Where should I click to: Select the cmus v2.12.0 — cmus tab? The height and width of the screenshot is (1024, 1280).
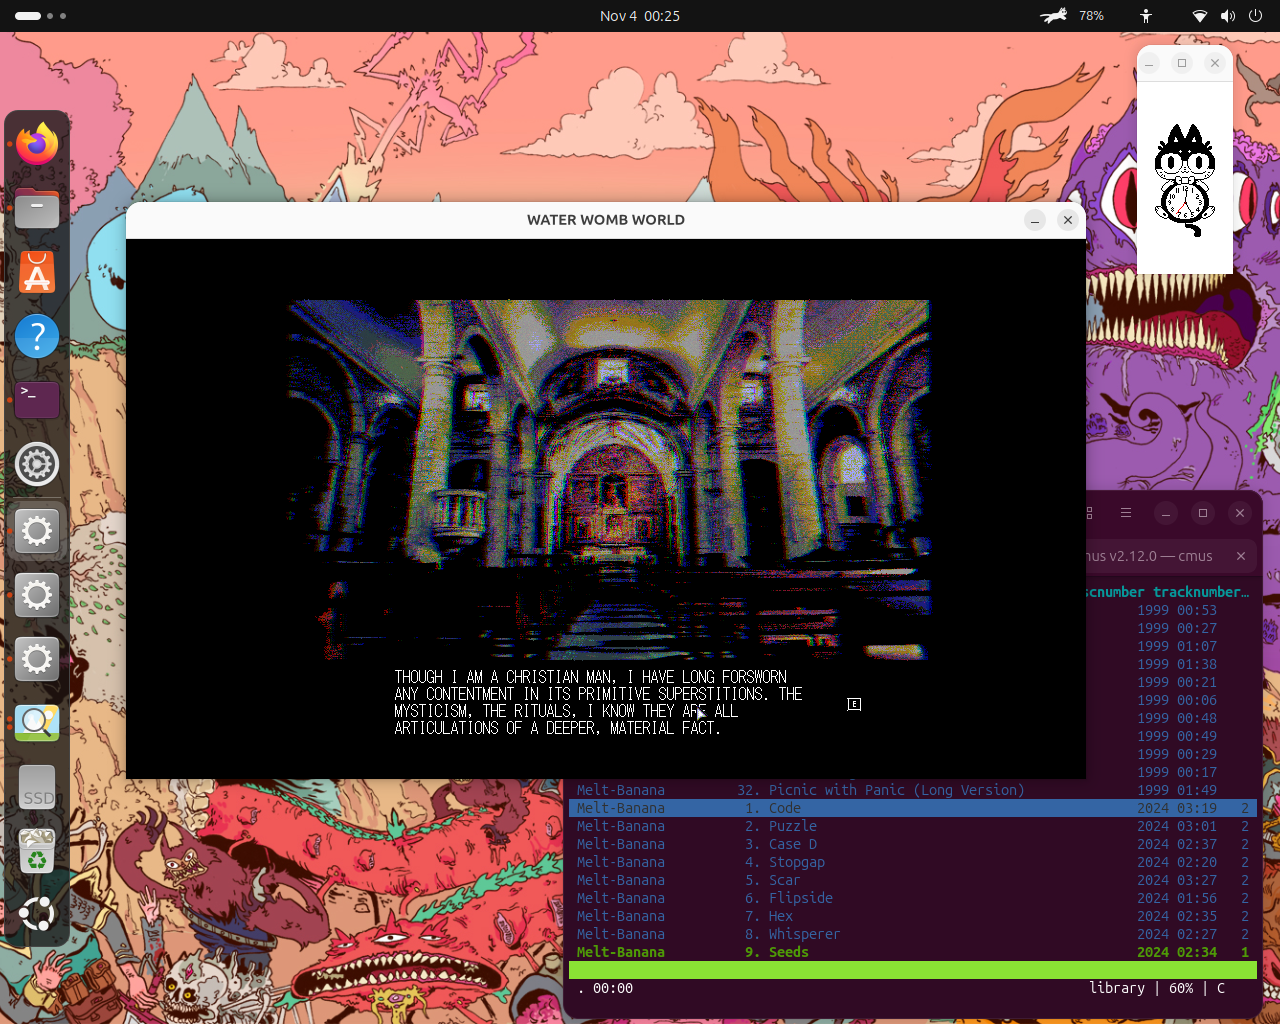coord(1150,556)
